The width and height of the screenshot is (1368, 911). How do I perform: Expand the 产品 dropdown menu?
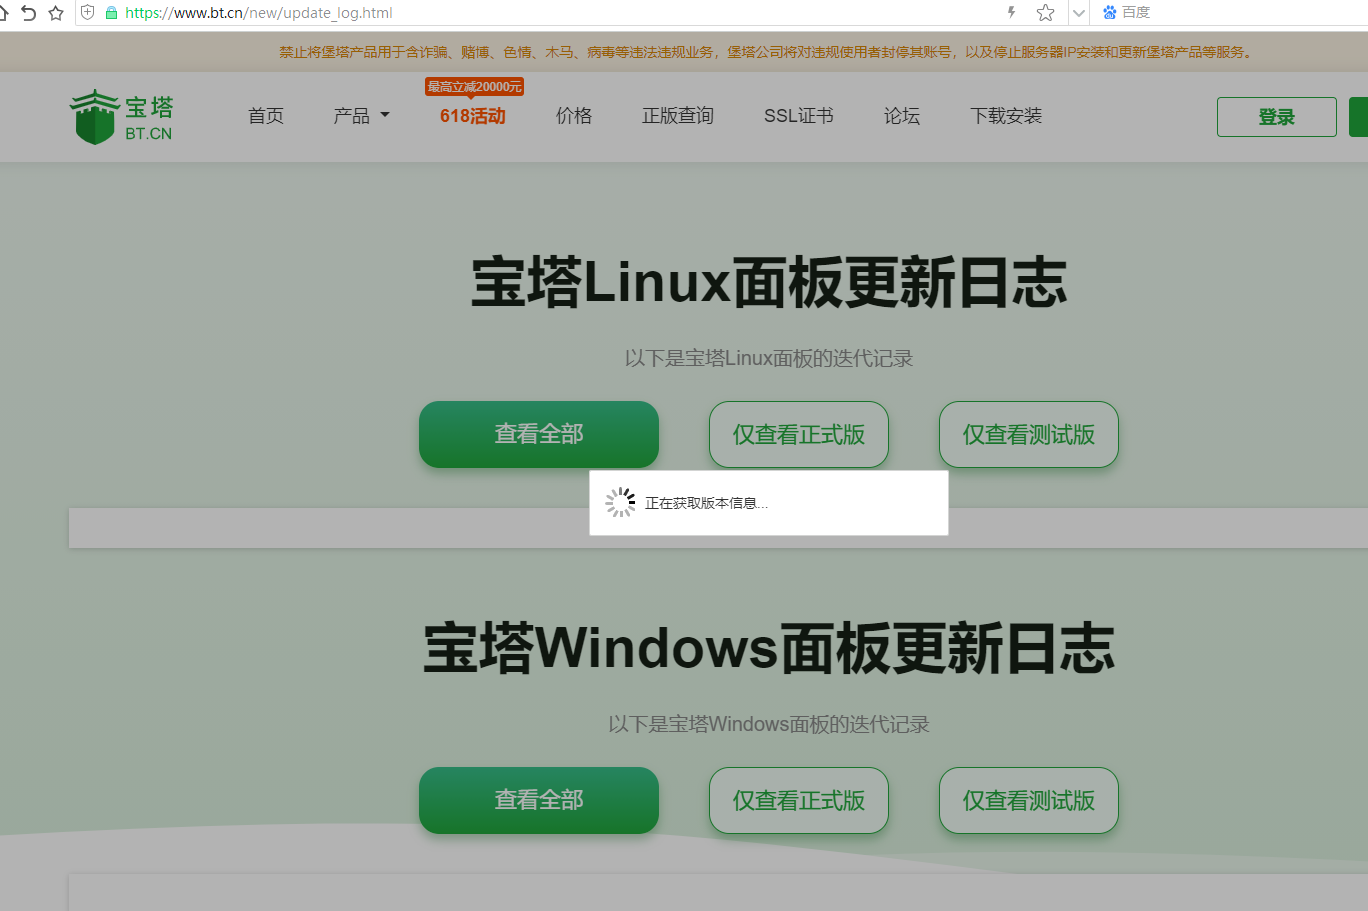[x=362, y=116]
